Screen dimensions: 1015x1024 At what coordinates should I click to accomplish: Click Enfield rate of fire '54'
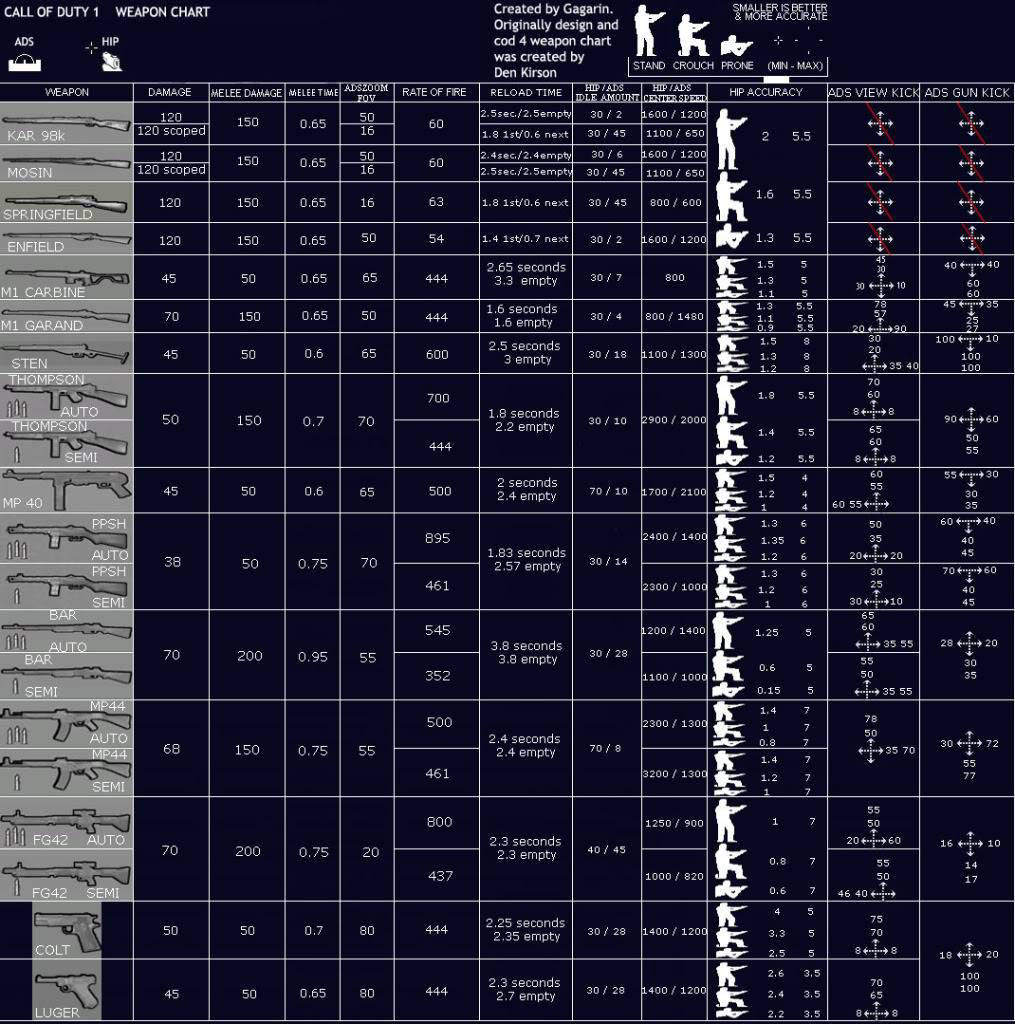point(436,238)
